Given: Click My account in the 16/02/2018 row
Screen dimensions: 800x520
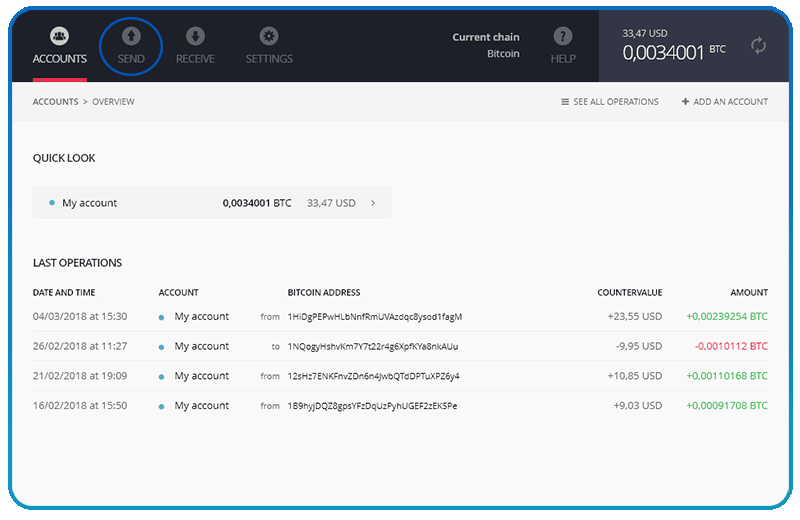Looking at the screenshot, I should [x=202, y=405].
